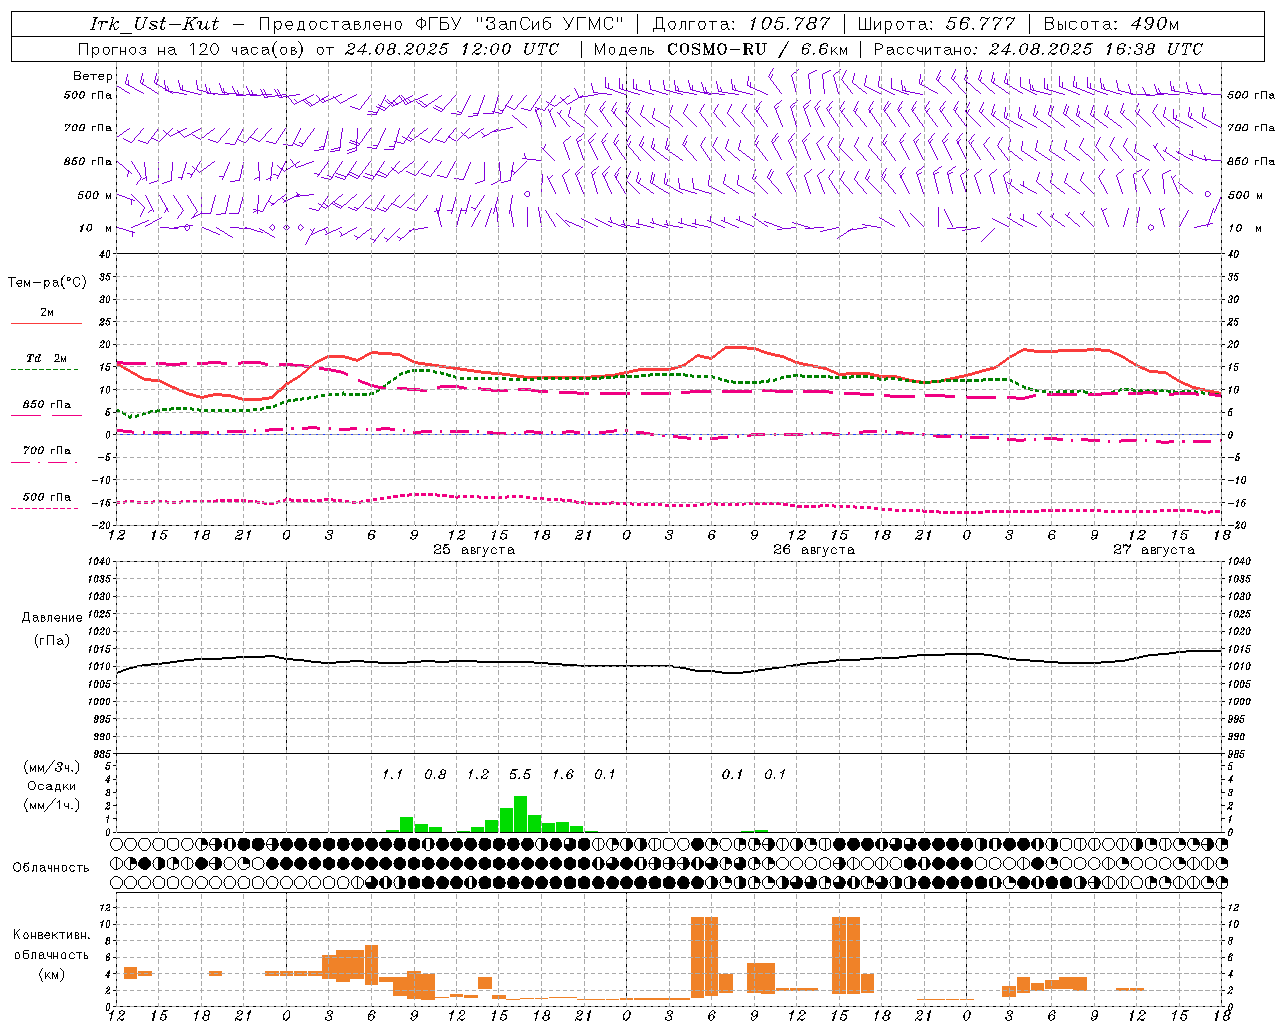Click the 26 августа date label
This screenshot has height=1024, width=1280.
[x=814, y=550]
